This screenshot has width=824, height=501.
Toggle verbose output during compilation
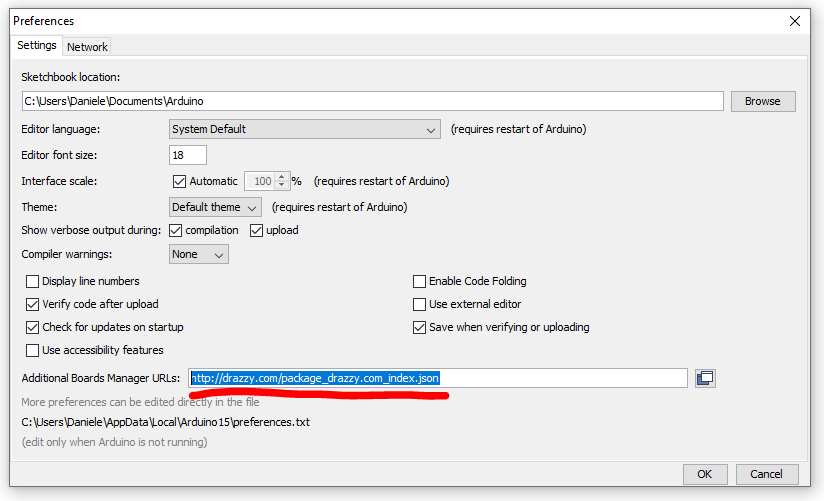point(176,231)
